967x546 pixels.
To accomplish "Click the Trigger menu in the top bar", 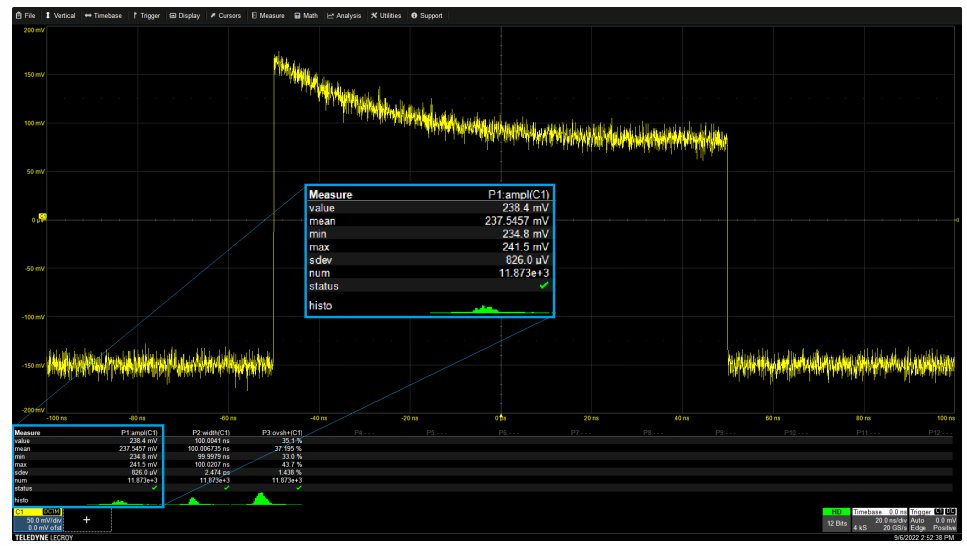I will 147,16.
